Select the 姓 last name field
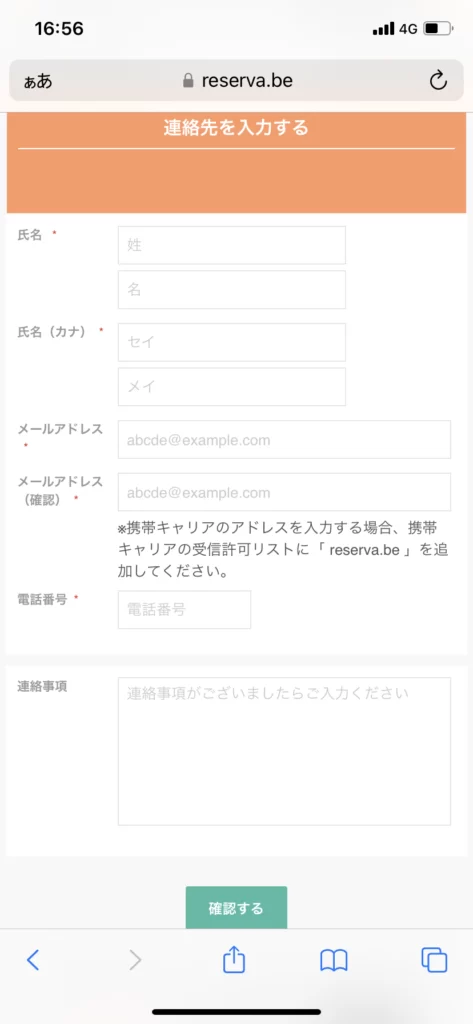This screenshot has width=473, height=1024. [x=232, y=245]
